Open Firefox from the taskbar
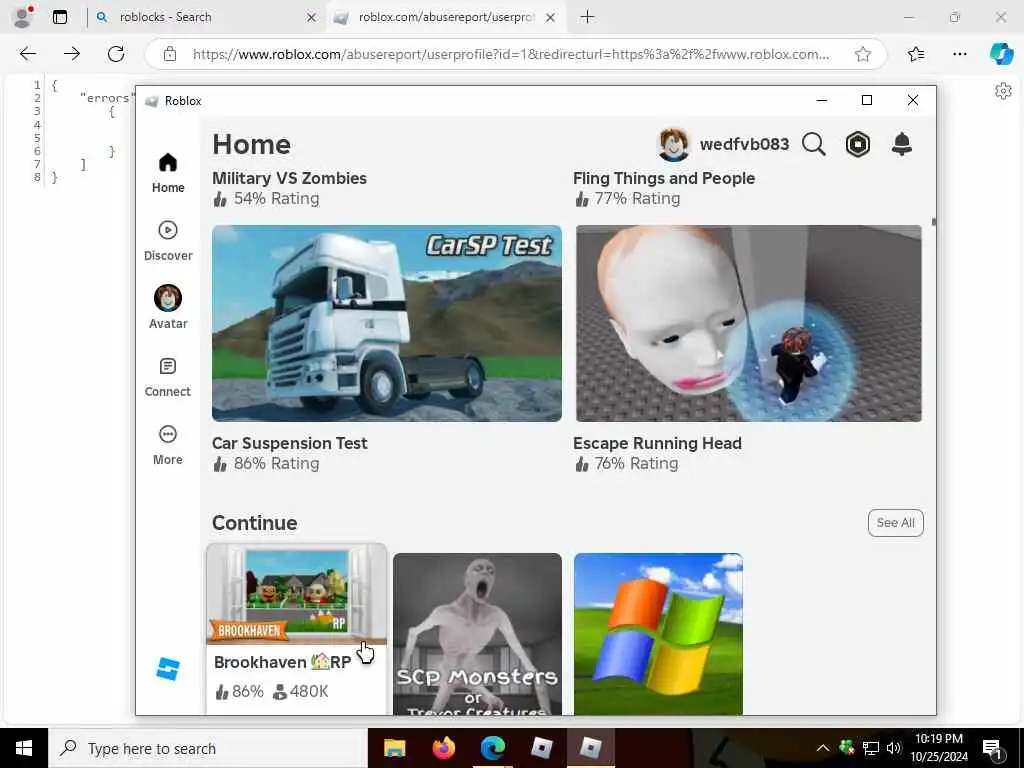The image size is (1024, 768). [x=444, y=748]
